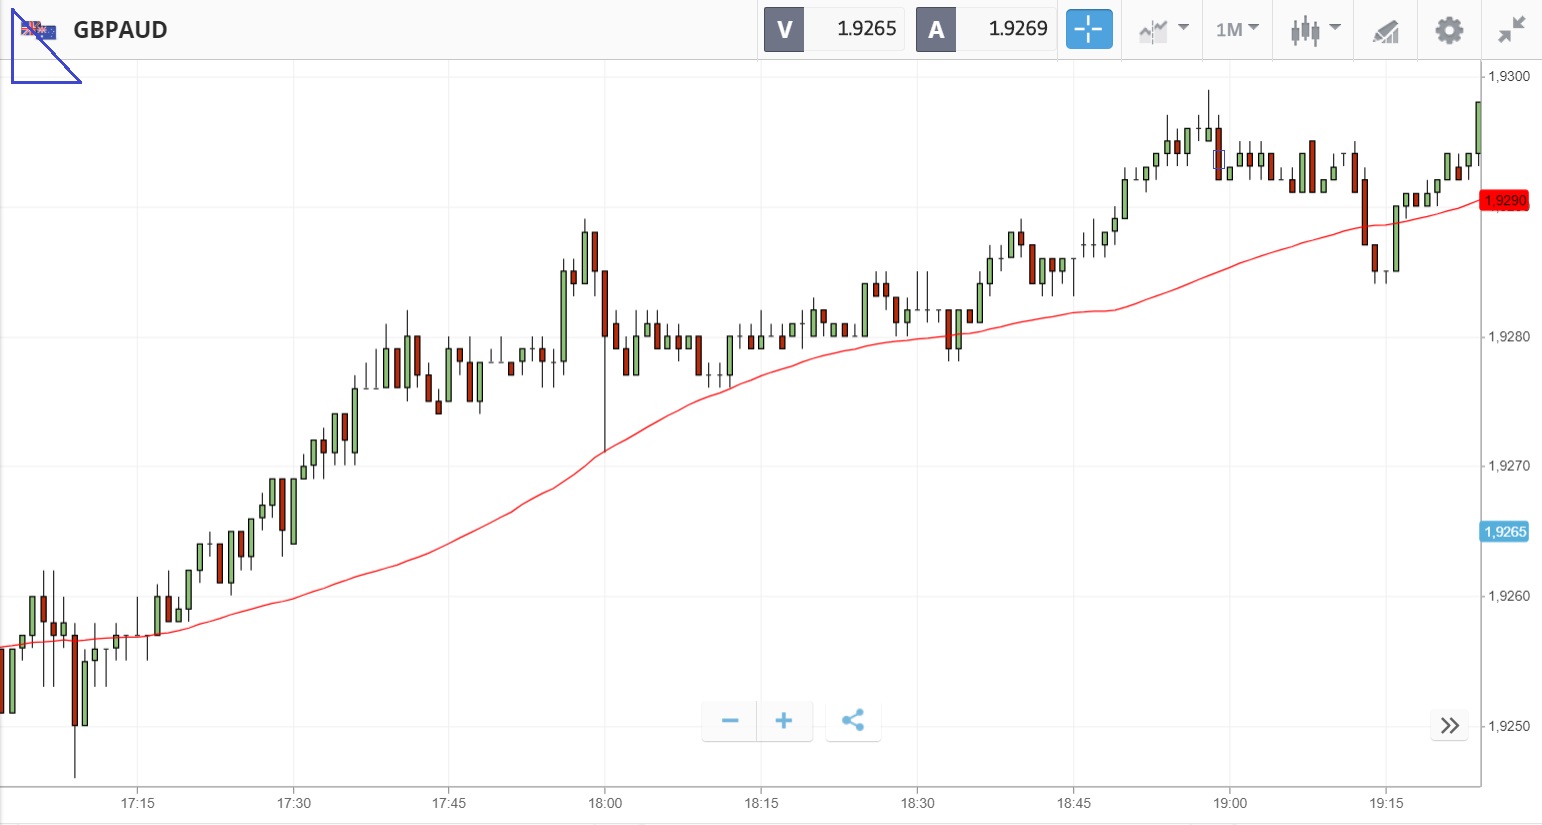The image size is (1542, 825).
Task: Open chart settings gear
Action: [1449, 30]
